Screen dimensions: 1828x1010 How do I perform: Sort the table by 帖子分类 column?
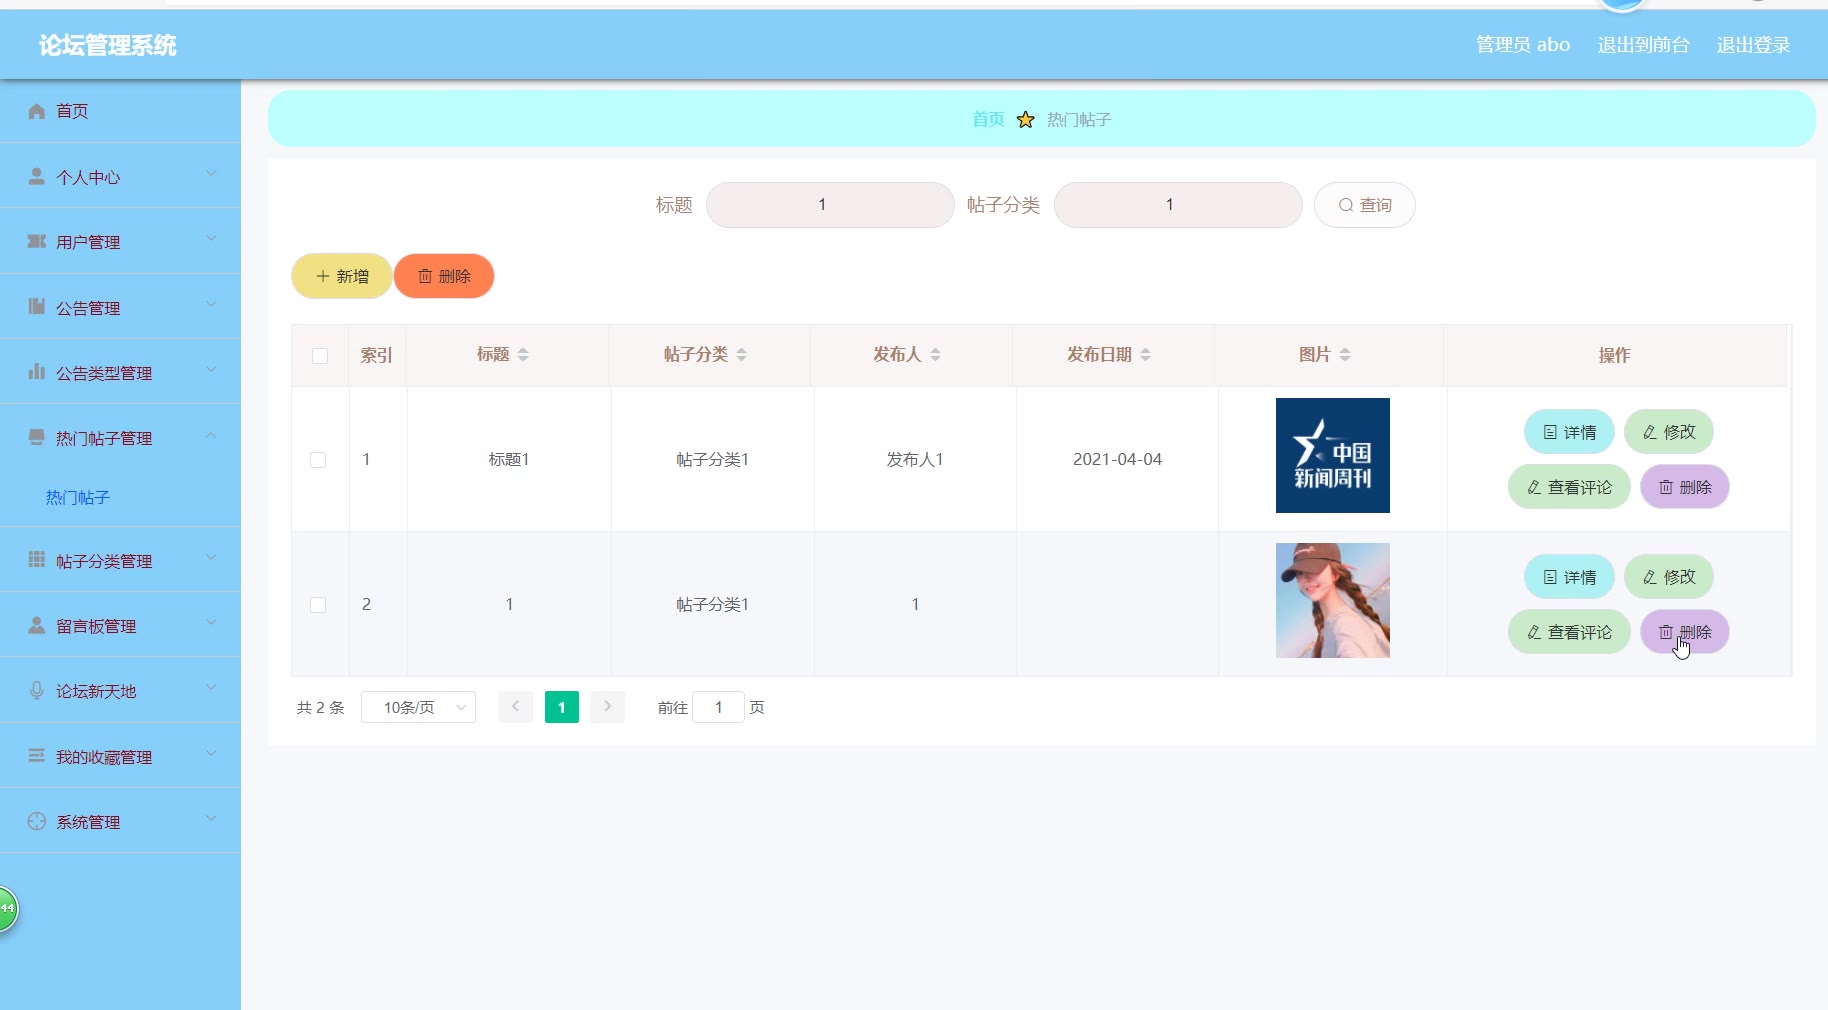(x=741, y=355)
